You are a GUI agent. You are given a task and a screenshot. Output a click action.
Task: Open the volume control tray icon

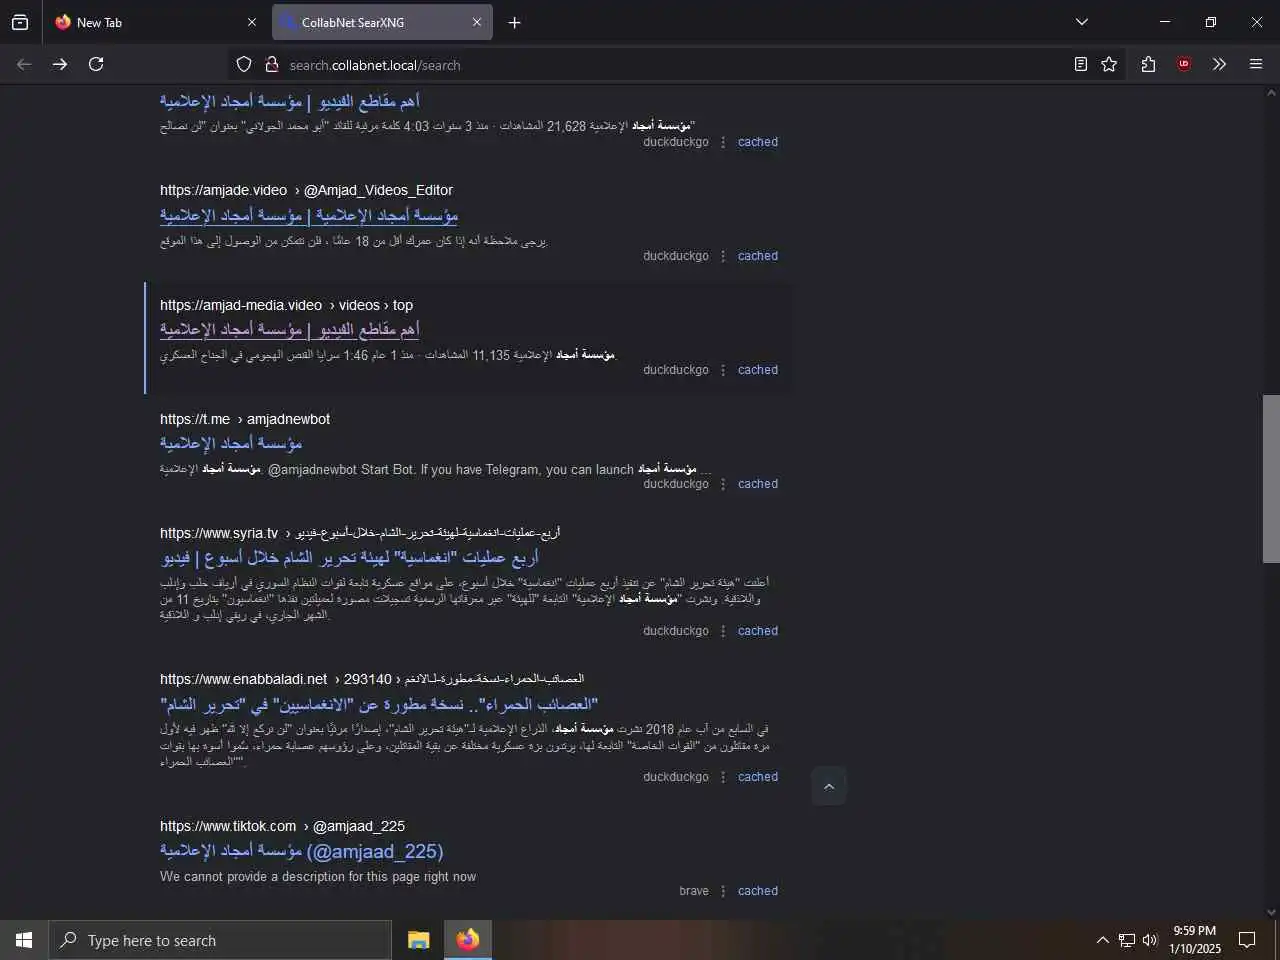coord(1150,940)
